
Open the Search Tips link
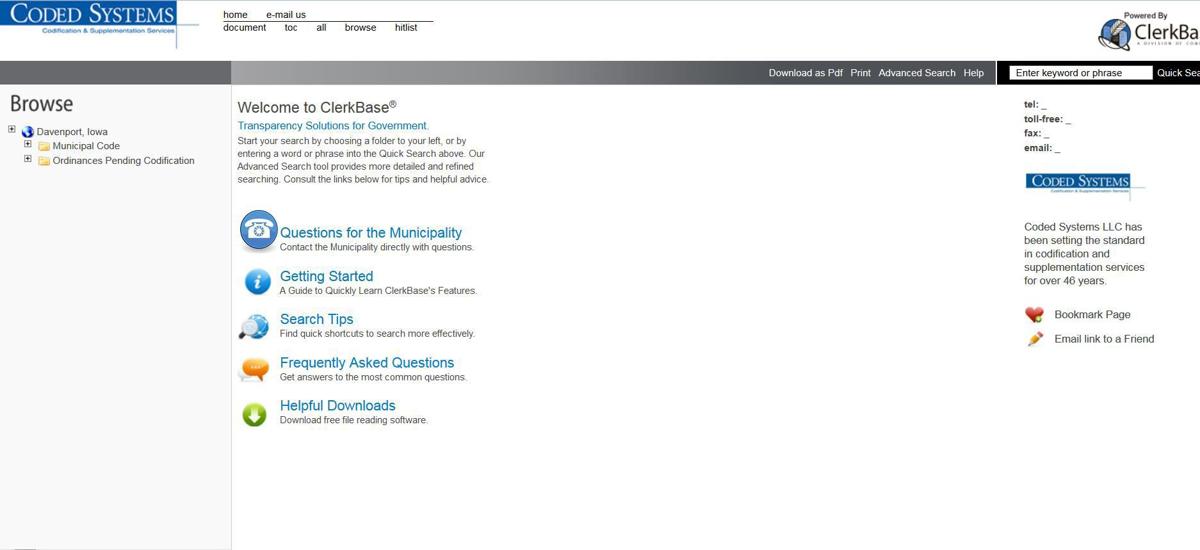(x=316, y=319)
